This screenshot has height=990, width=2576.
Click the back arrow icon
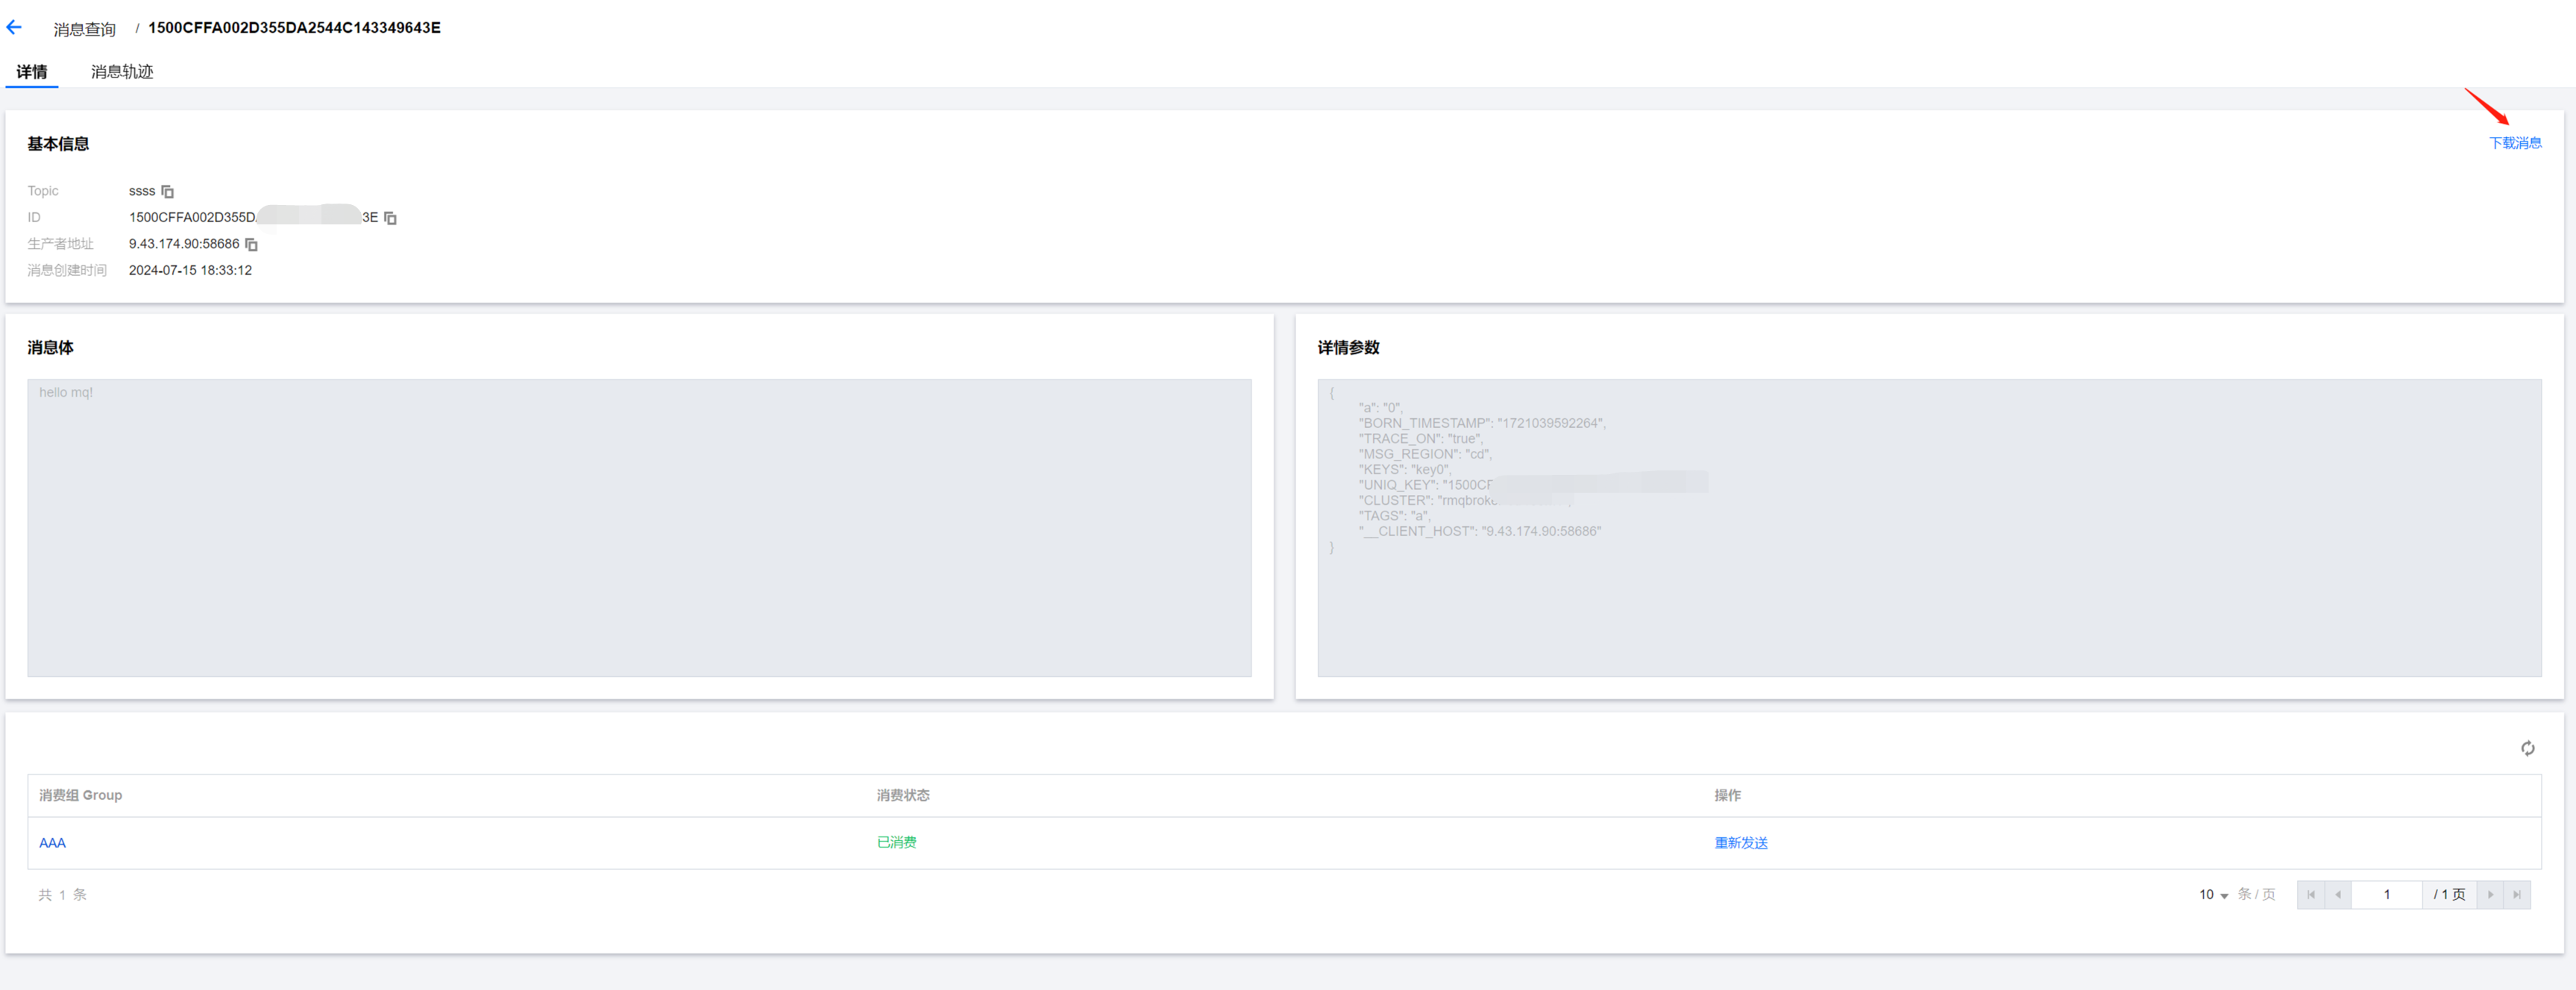(x=14, y=28)
